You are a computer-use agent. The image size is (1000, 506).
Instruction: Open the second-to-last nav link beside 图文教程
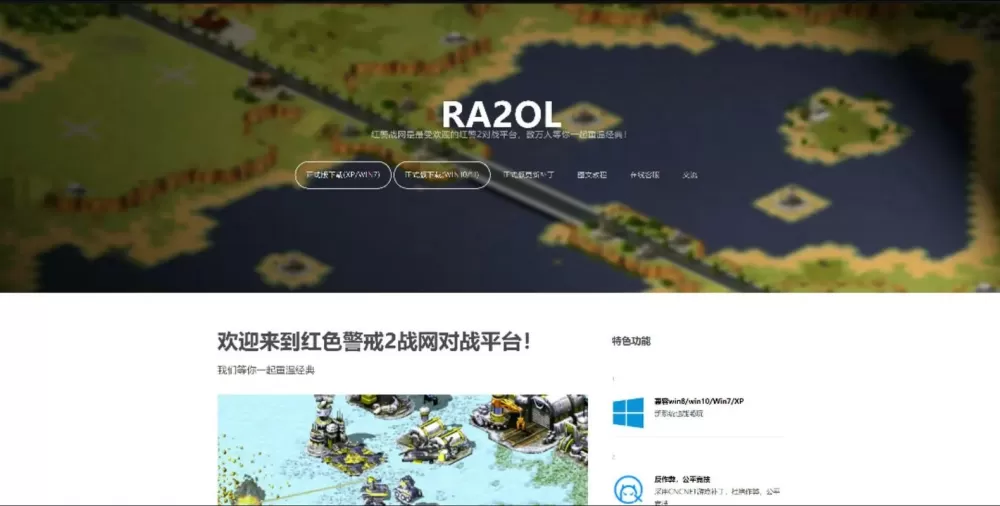point(645,175)
